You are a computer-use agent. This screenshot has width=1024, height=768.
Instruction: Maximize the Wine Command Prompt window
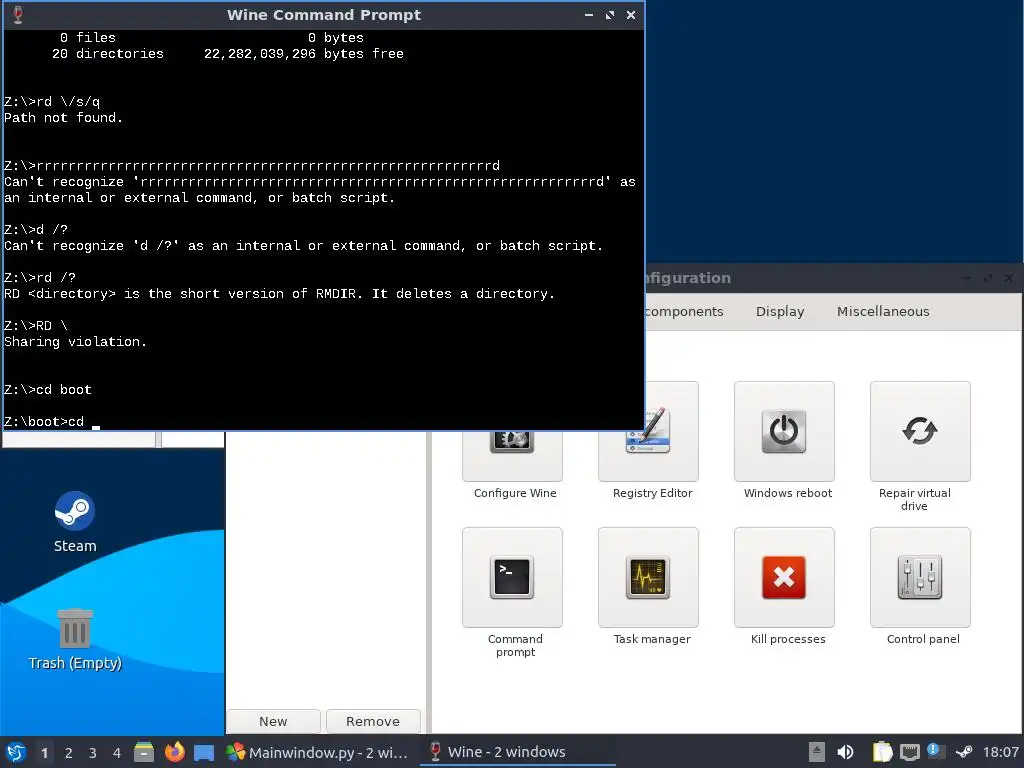(x=610, y=14)
